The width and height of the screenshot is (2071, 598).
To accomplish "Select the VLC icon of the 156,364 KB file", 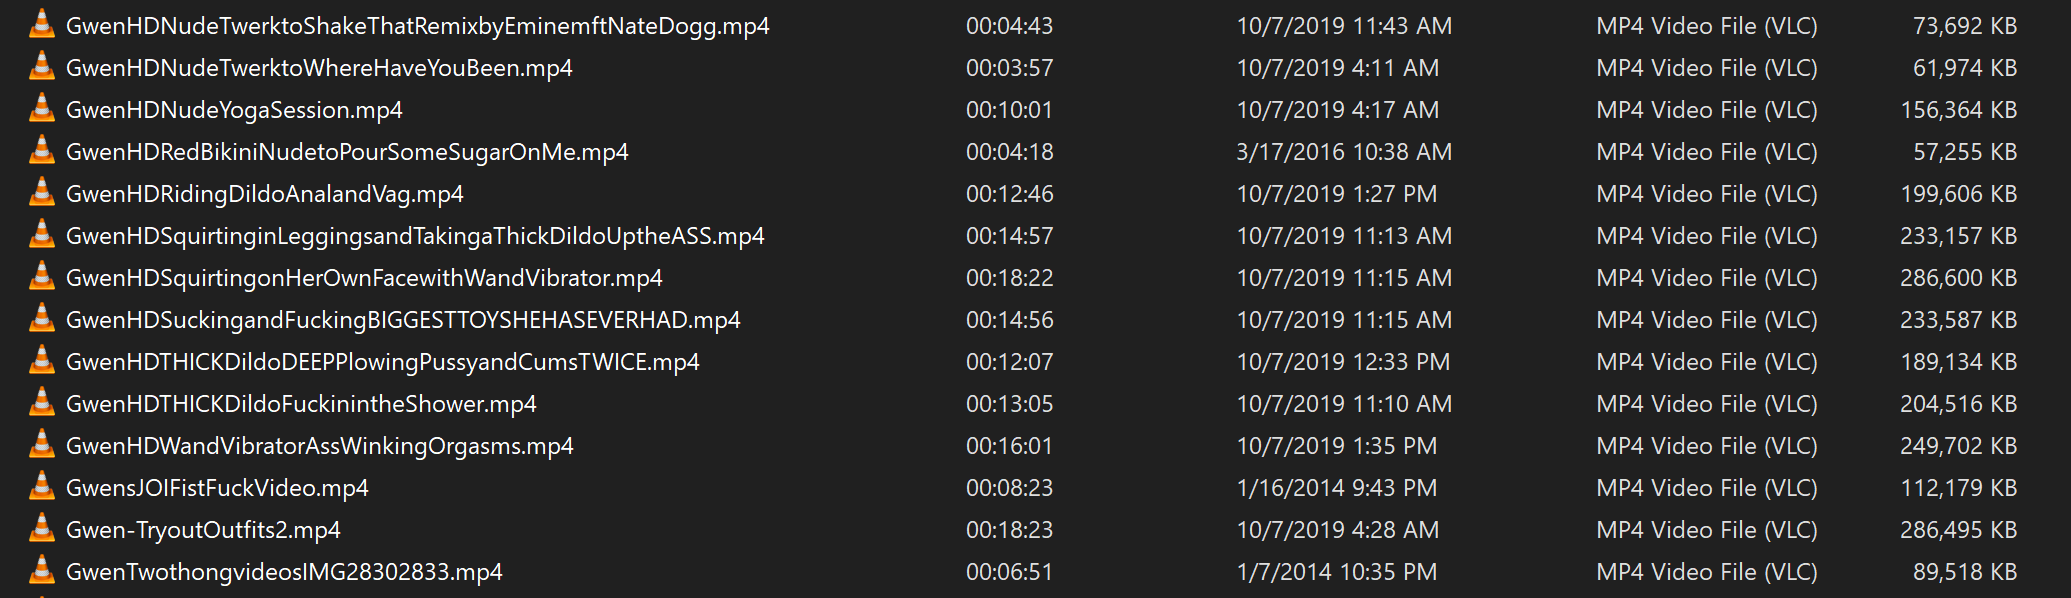I will click(42, 107).
